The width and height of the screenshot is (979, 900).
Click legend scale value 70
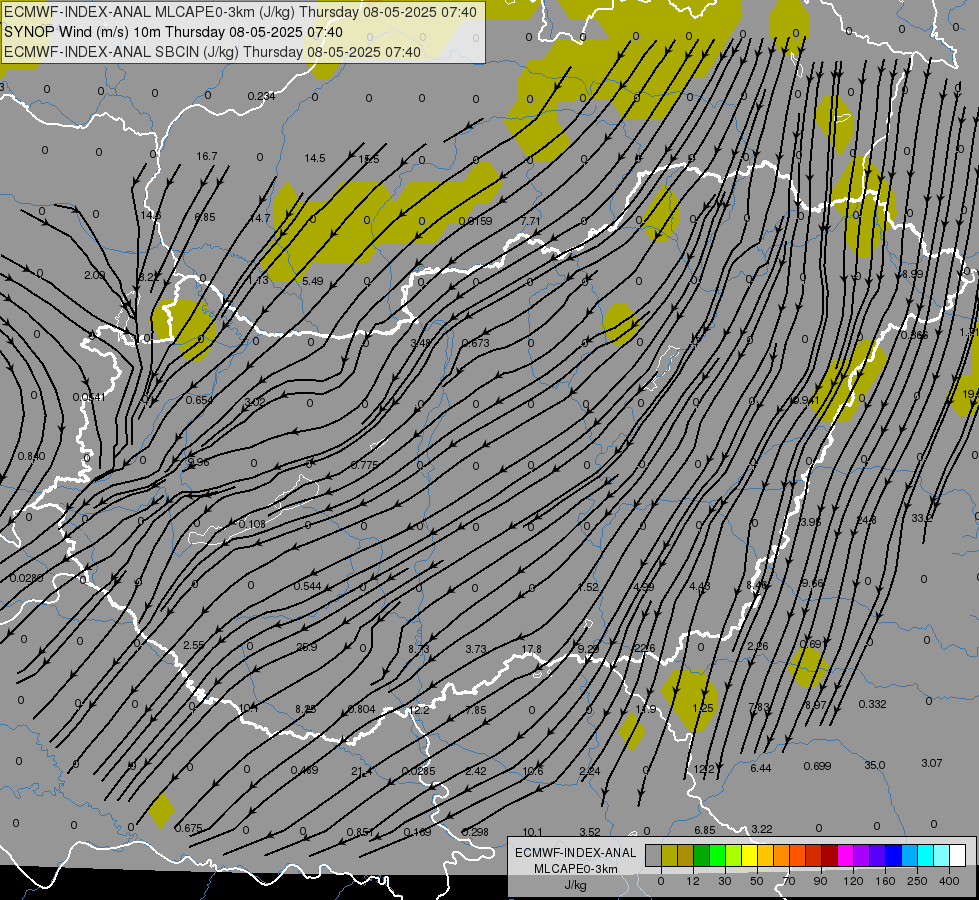click(789, 881)
